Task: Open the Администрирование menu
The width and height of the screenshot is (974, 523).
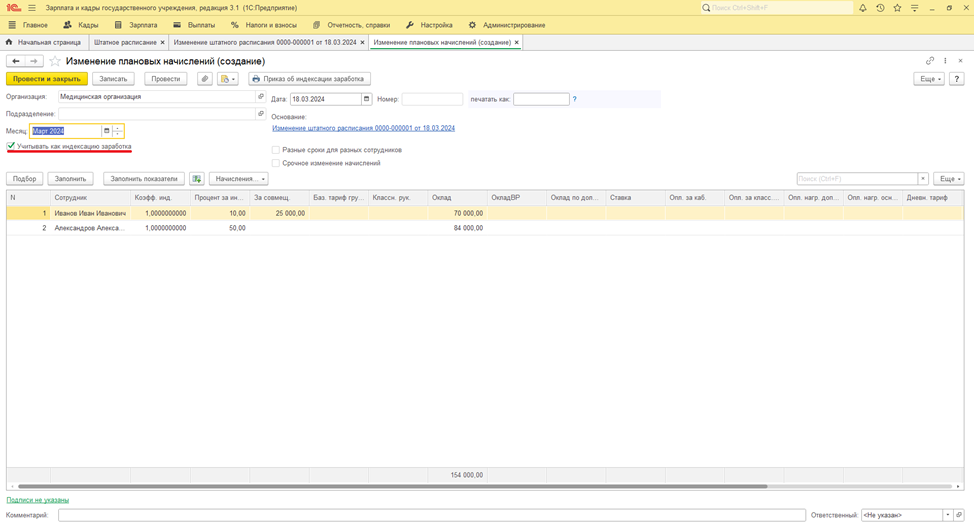Action: [x=507, y=25]
